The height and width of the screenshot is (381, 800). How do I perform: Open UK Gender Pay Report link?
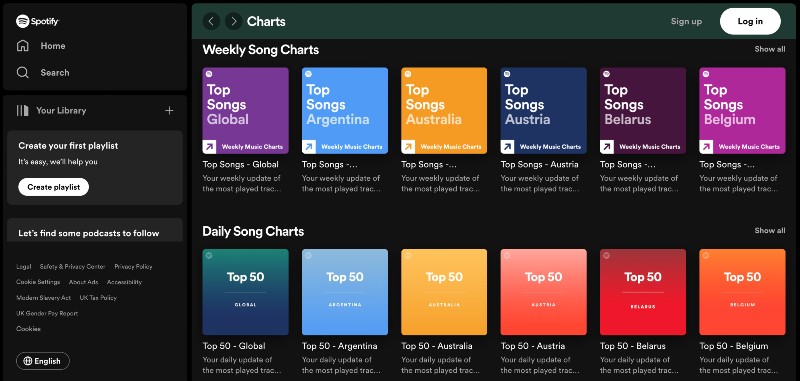(47, 313)
